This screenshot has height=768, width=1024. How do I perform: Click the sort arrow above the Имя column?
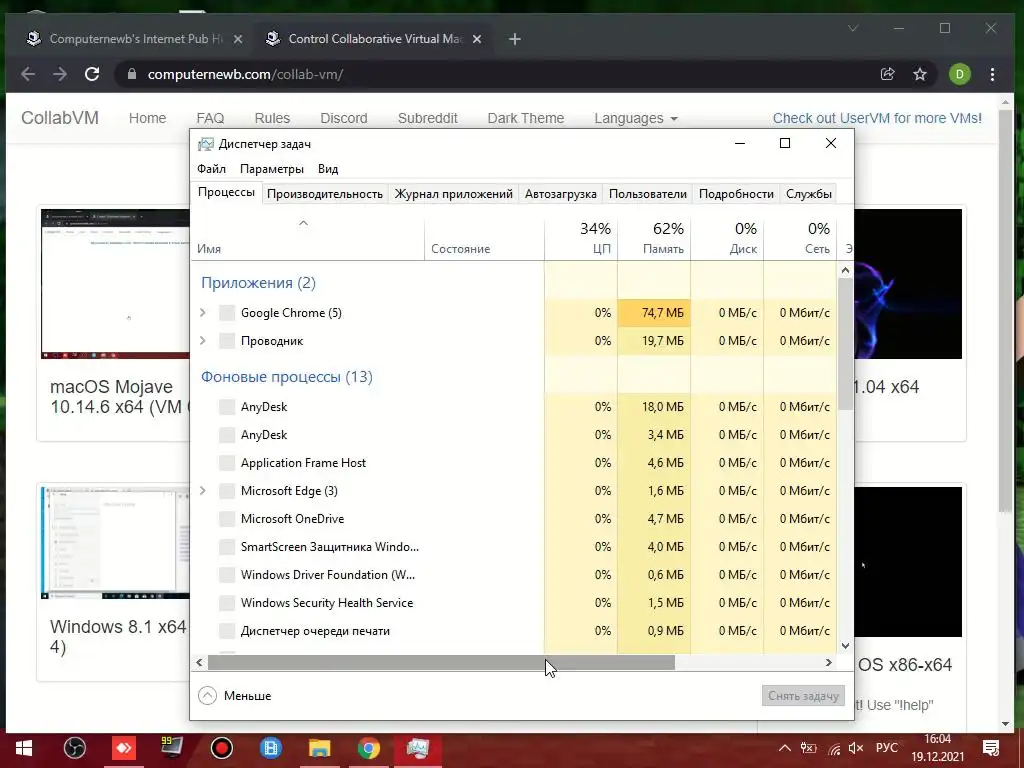click(303, 223)
